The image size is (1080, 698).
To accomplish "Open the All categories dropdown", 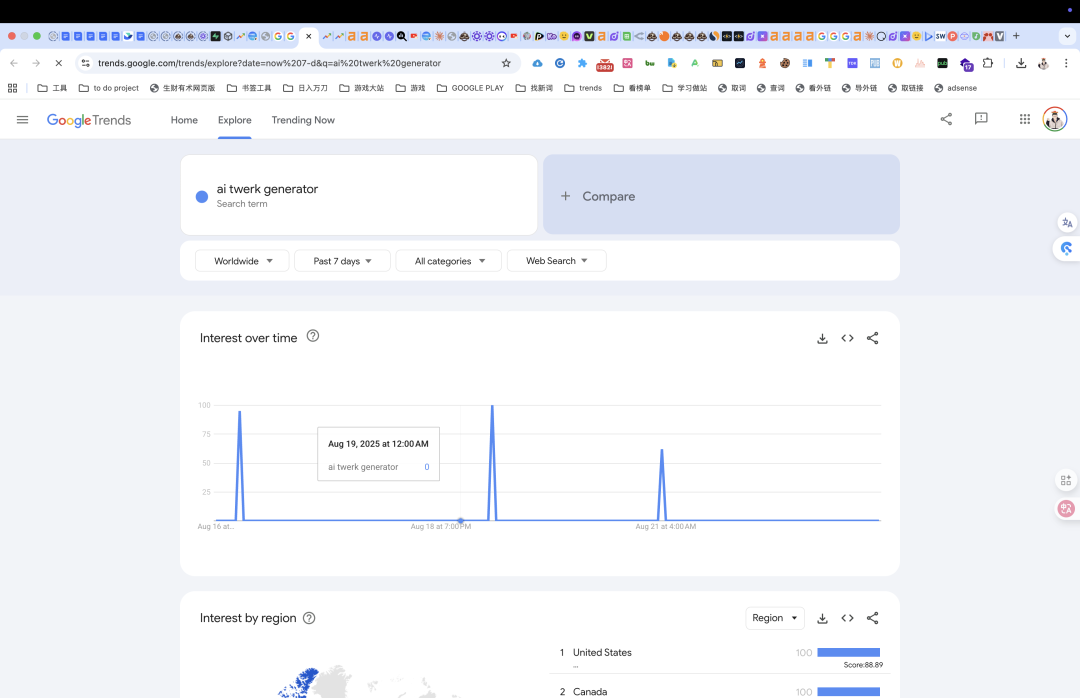I will point(448,260).
